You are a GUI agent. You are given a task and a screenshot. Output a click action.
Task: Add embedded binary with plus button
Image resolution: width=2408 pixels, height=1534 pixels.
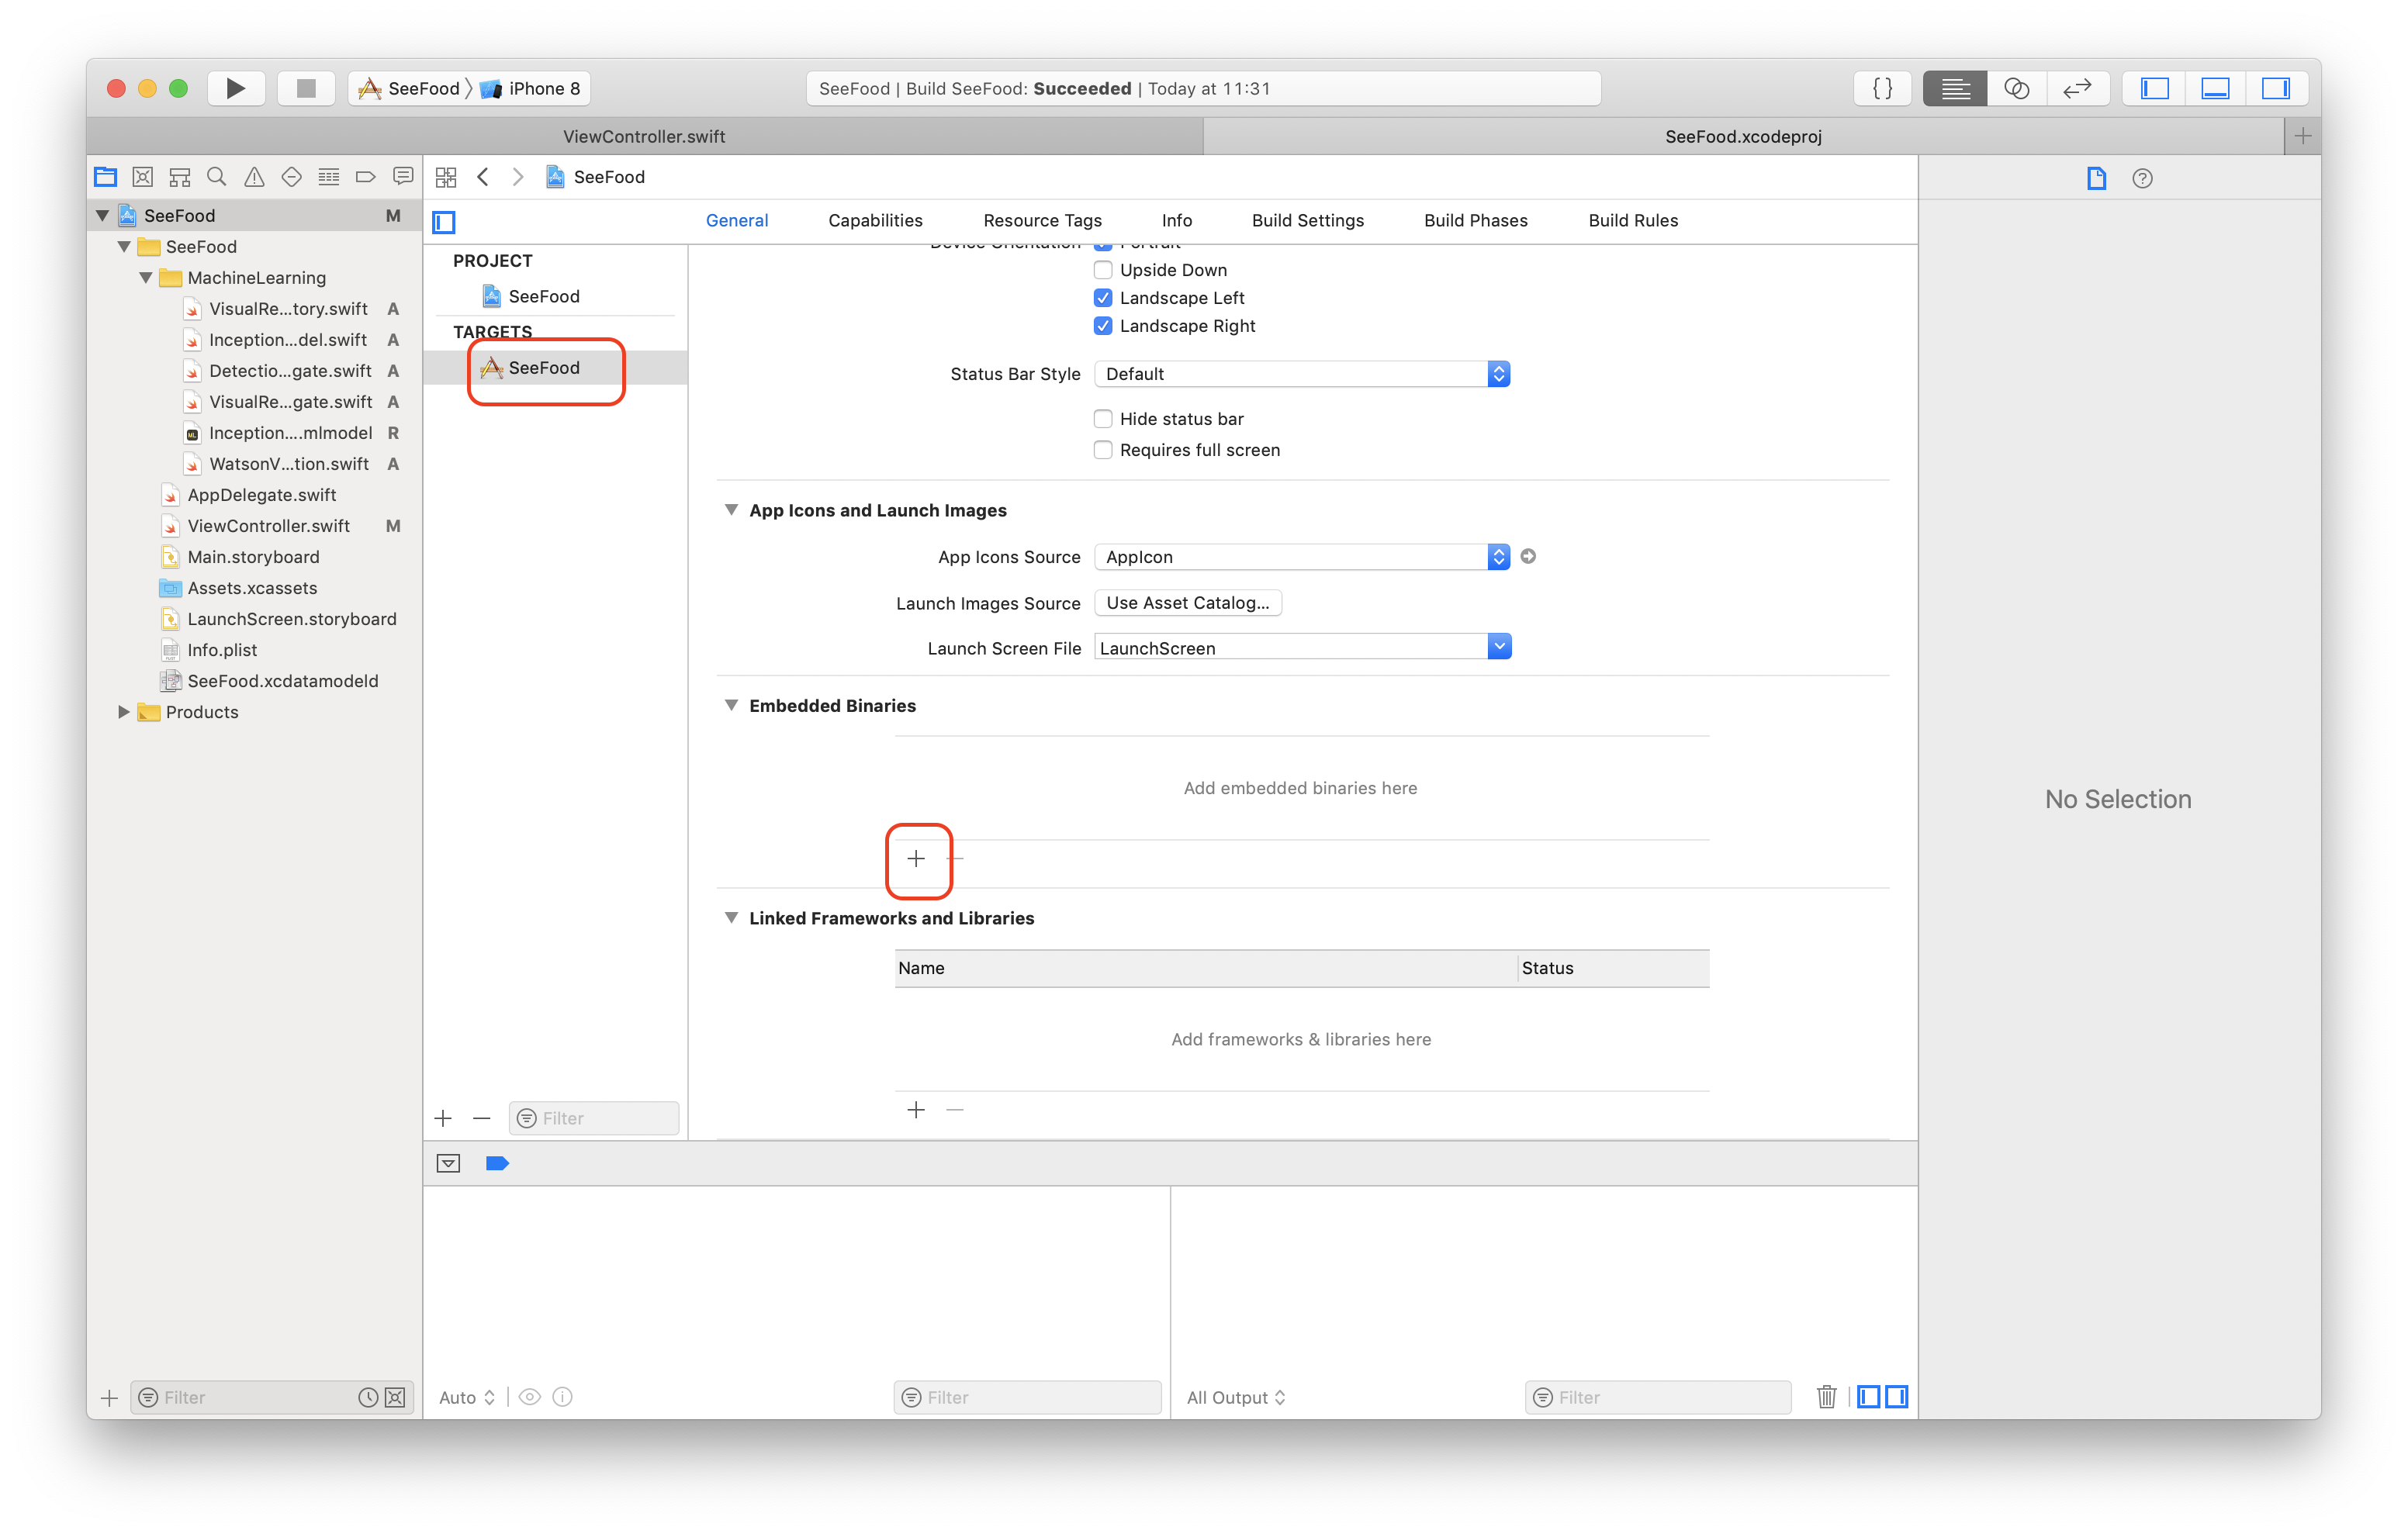[x=916, y=858]
